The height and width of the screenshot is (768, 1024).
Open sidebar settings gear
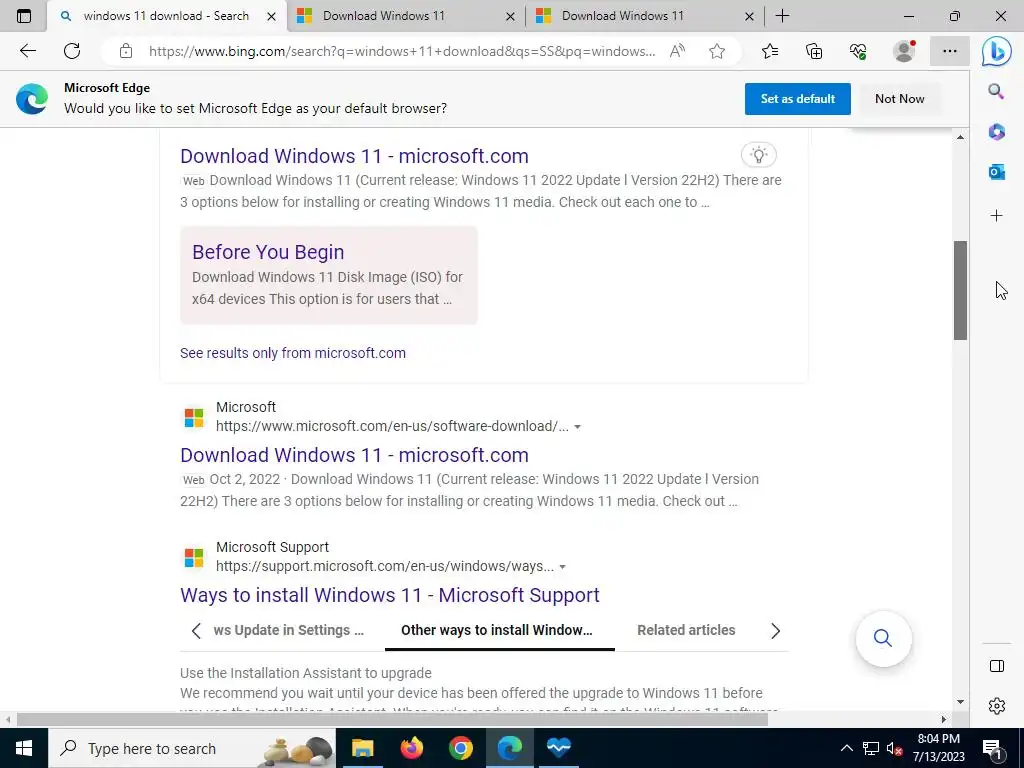coord(997,706)
